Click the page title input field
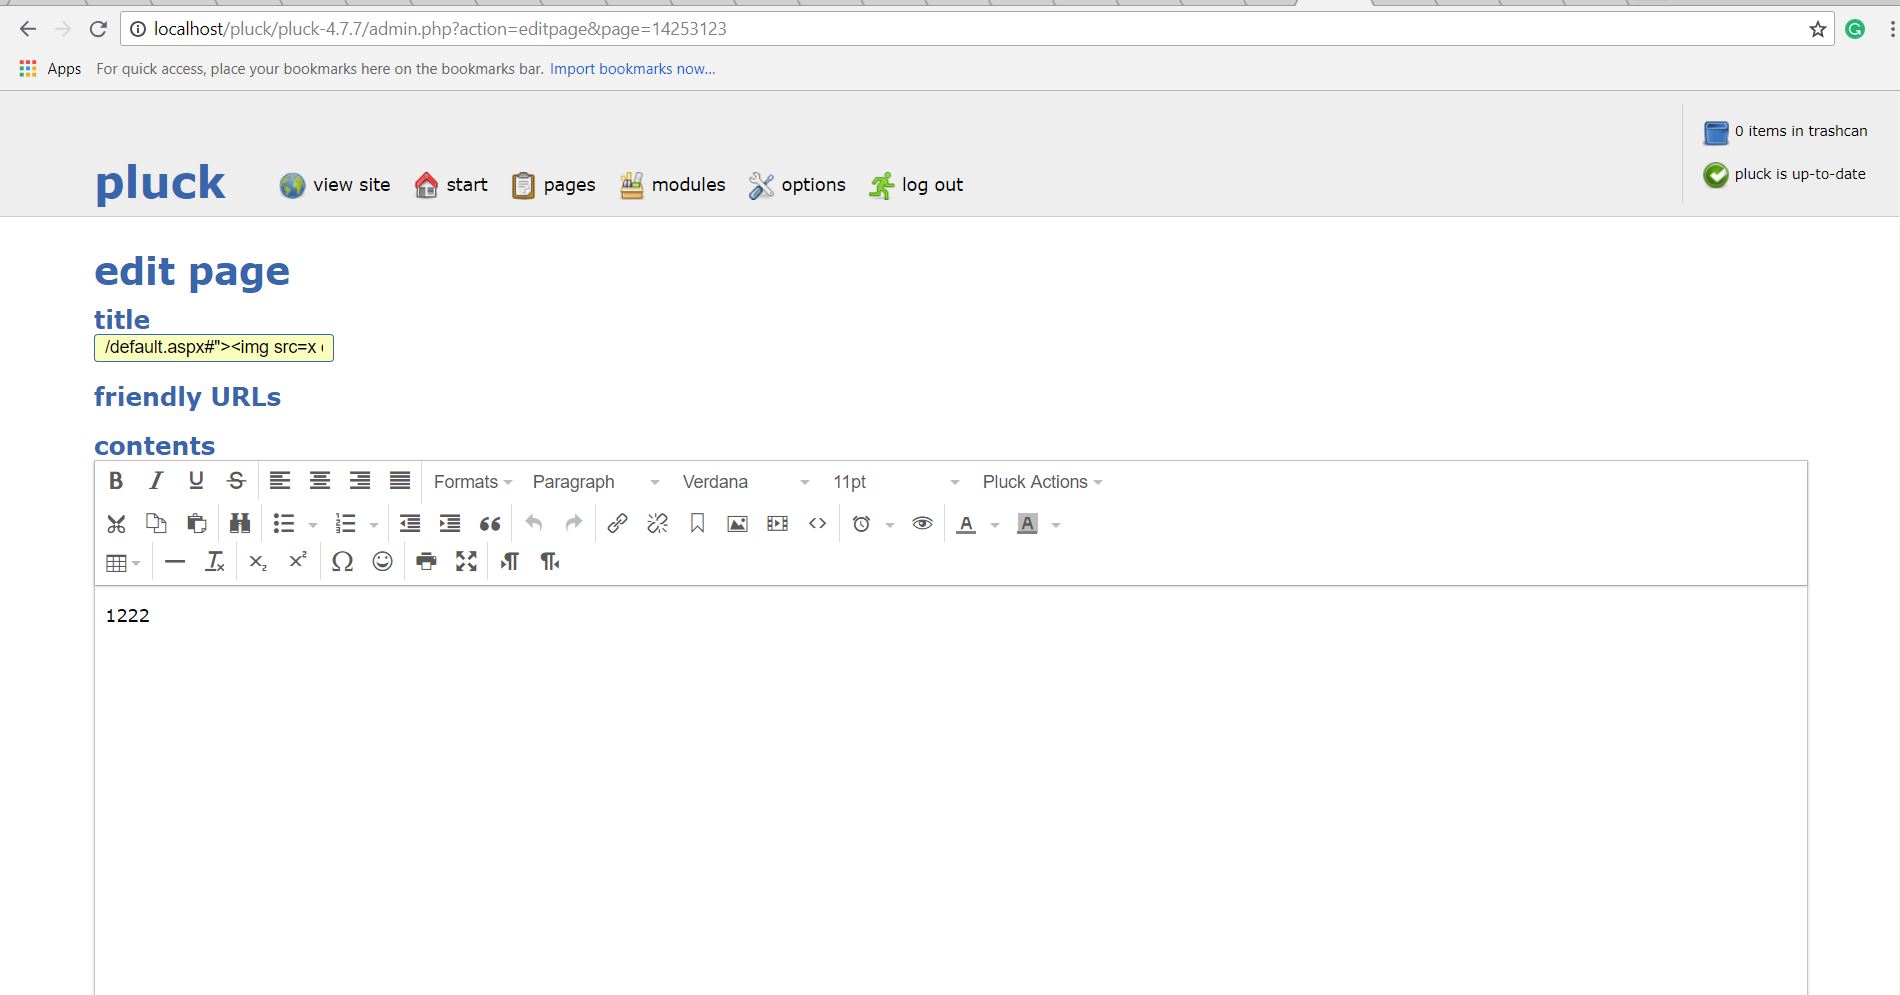 pyautogui.click(x=214, y=348)
